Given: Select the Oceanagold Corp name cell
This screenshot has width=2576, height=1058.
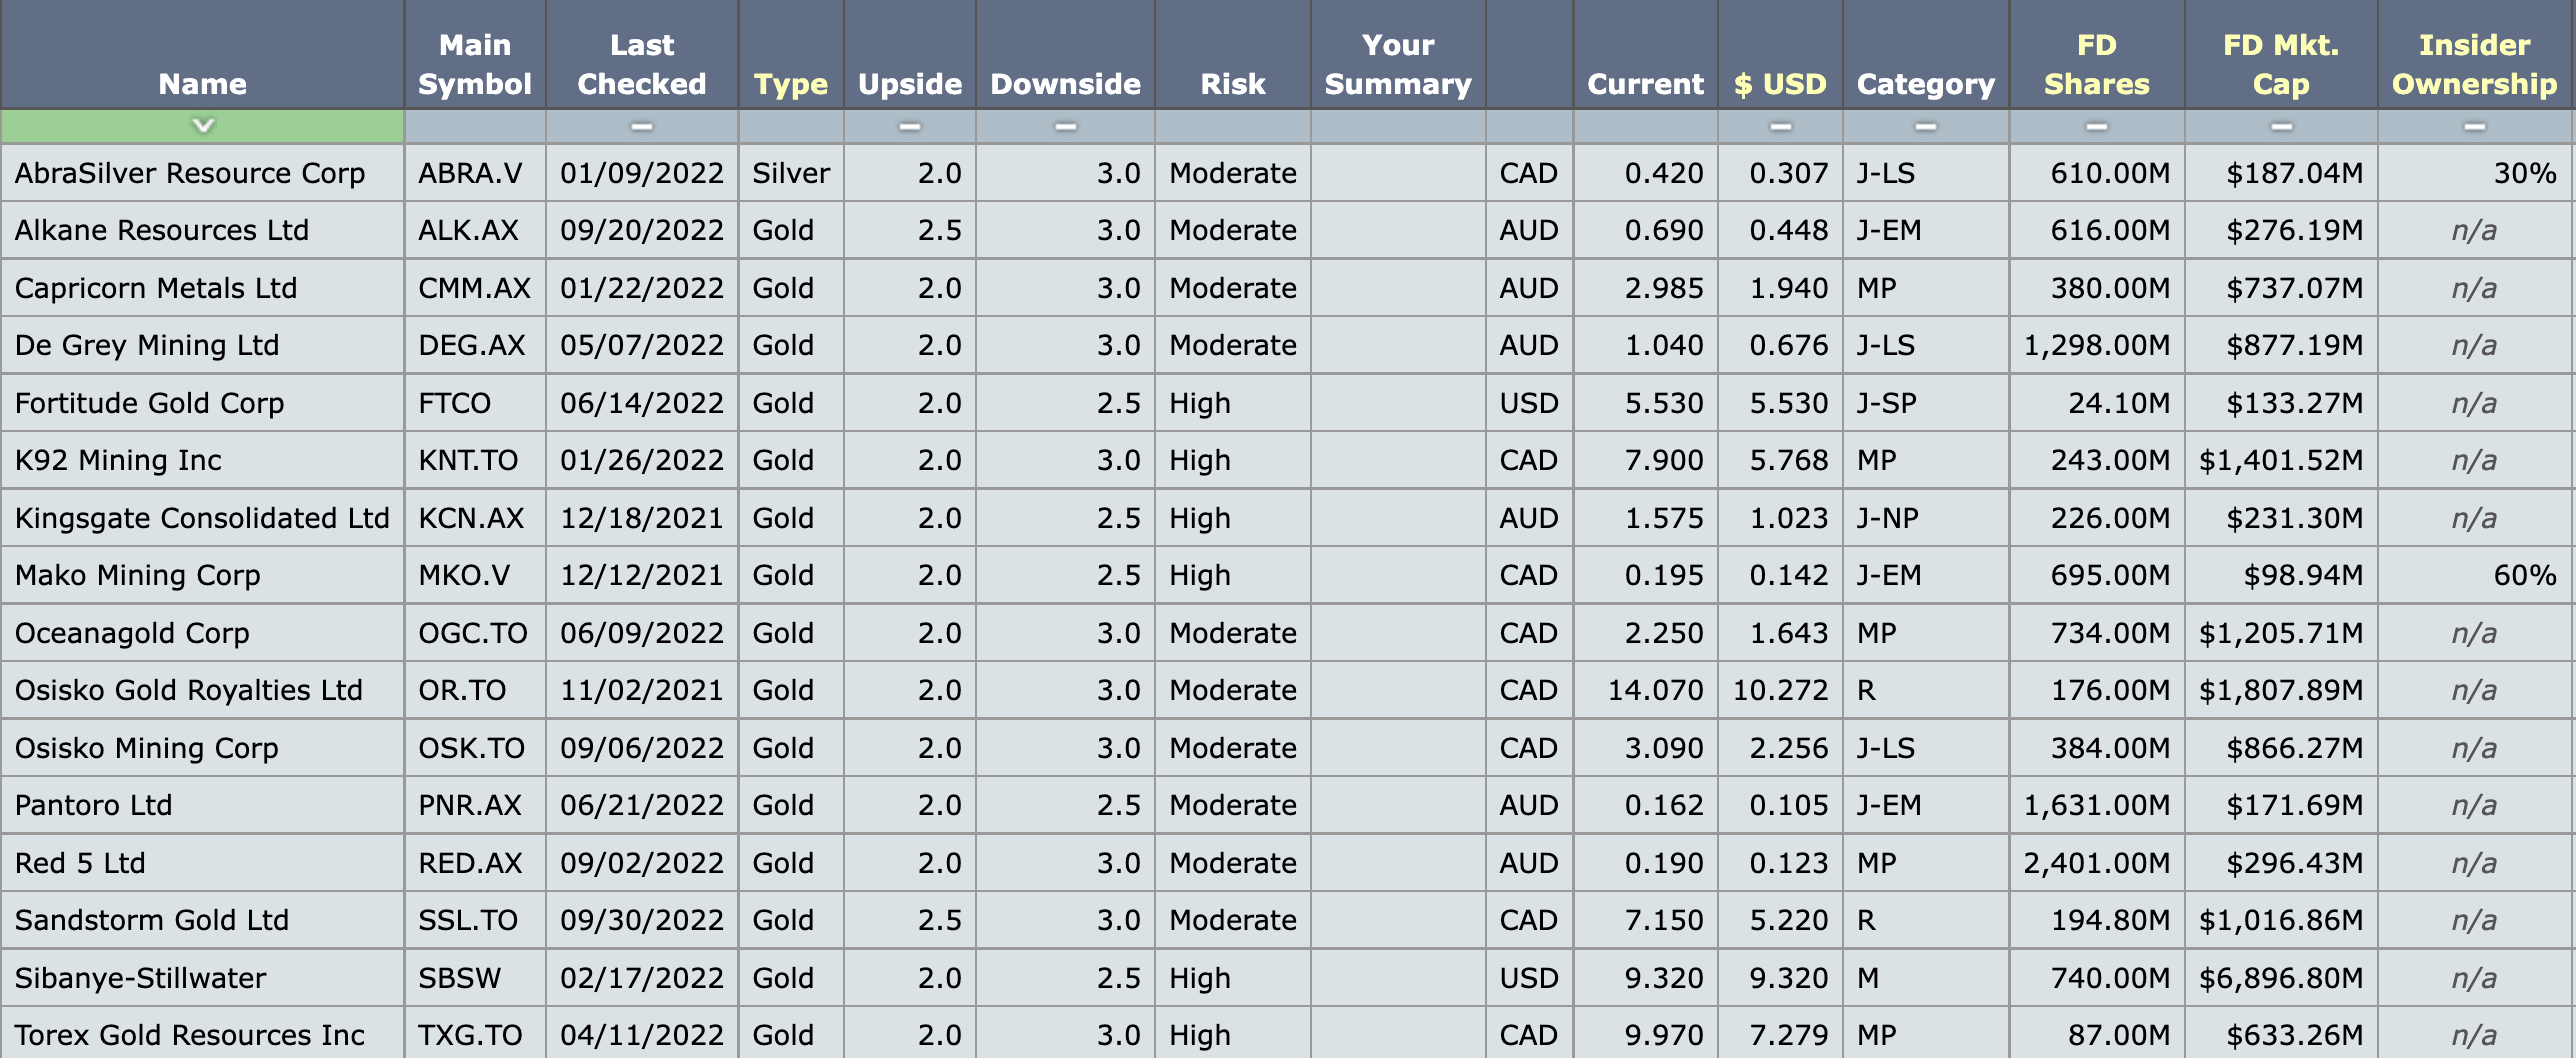Looking at the screenshot, I should coord(203,633).
